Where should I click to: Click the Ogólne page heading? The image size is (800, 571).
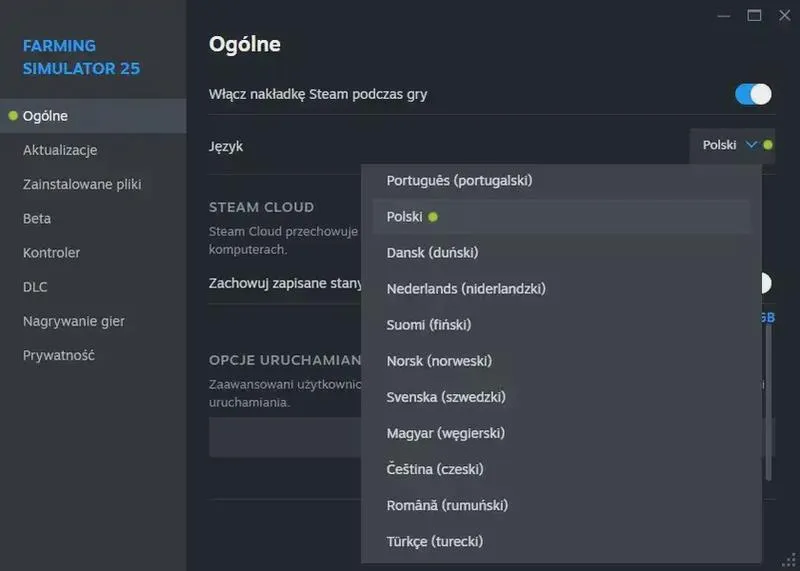[245, 44]
